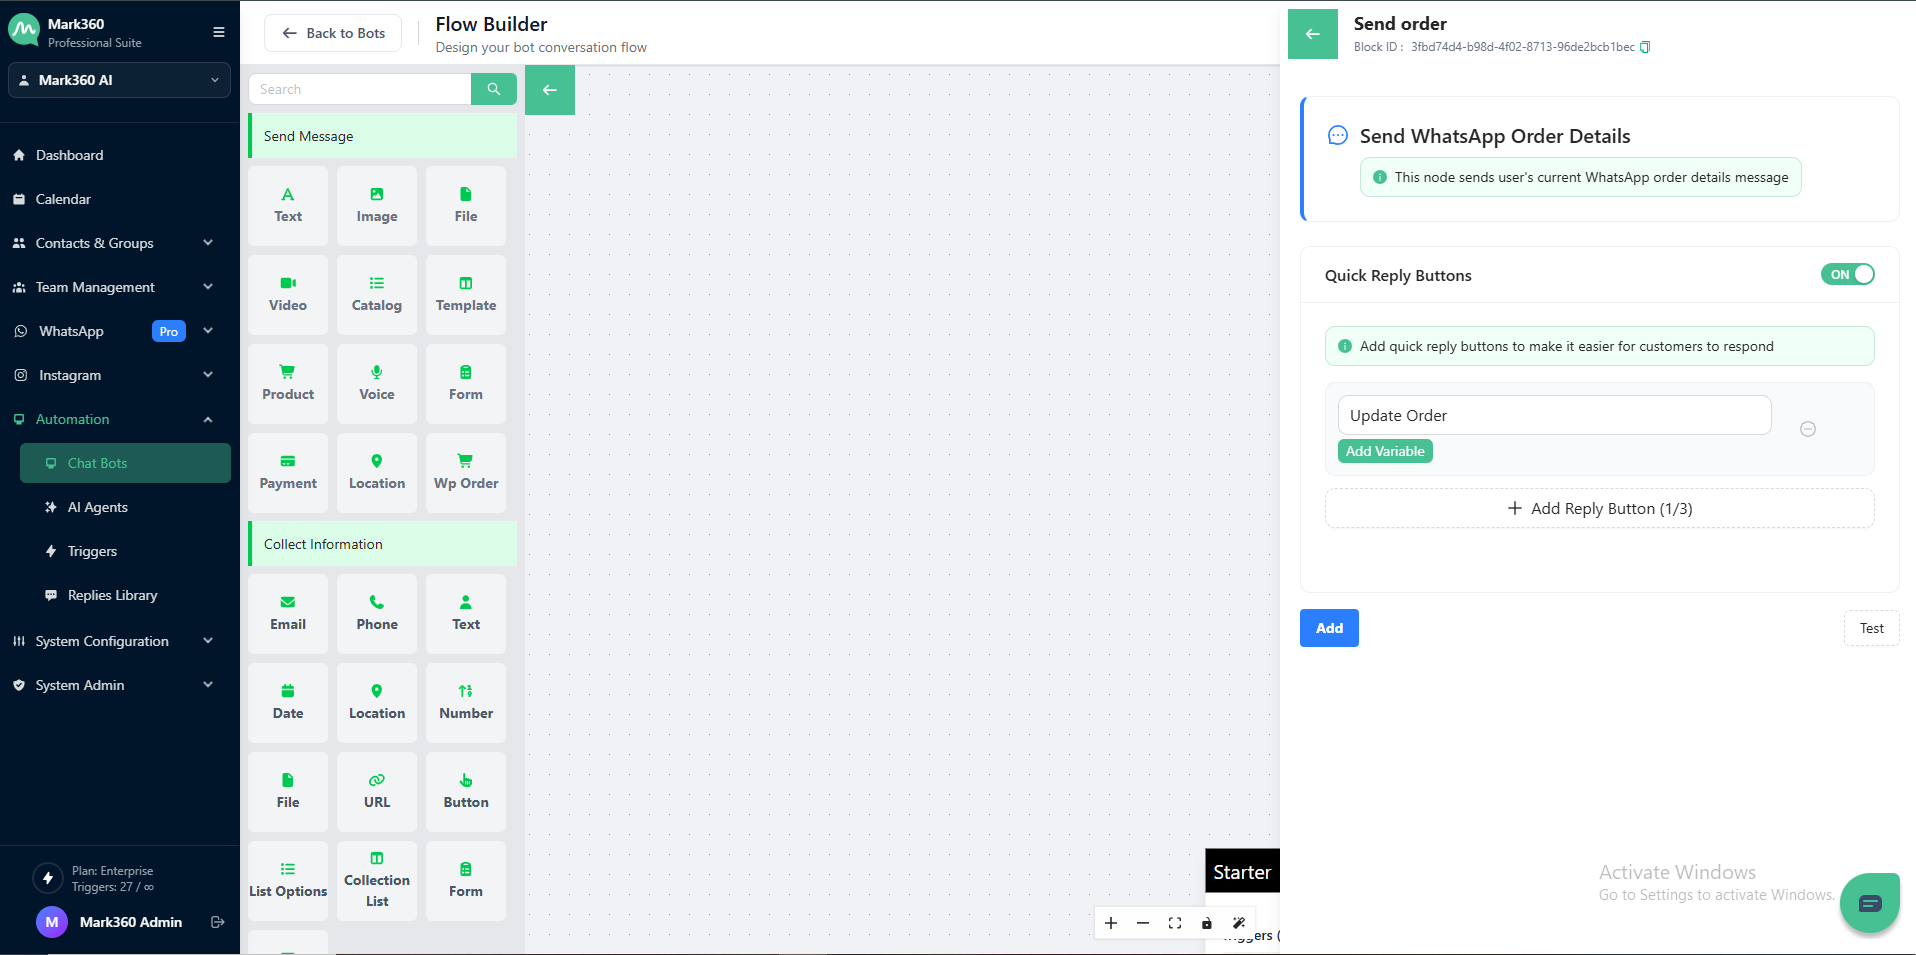Collapse the node palette with green arrow
This screenshot has width=1916, height=955.
(x=549, y=90)
